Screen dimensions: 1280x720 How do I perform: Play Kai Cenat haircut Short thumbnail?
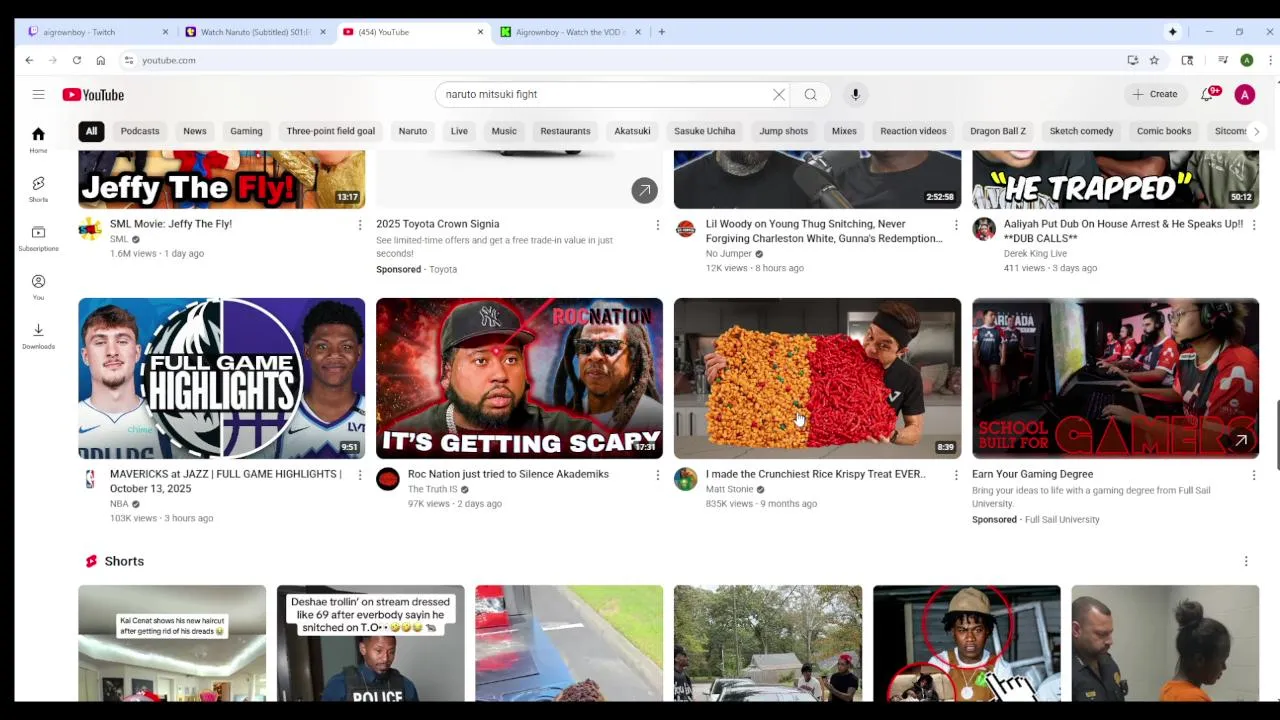[172, 643]
